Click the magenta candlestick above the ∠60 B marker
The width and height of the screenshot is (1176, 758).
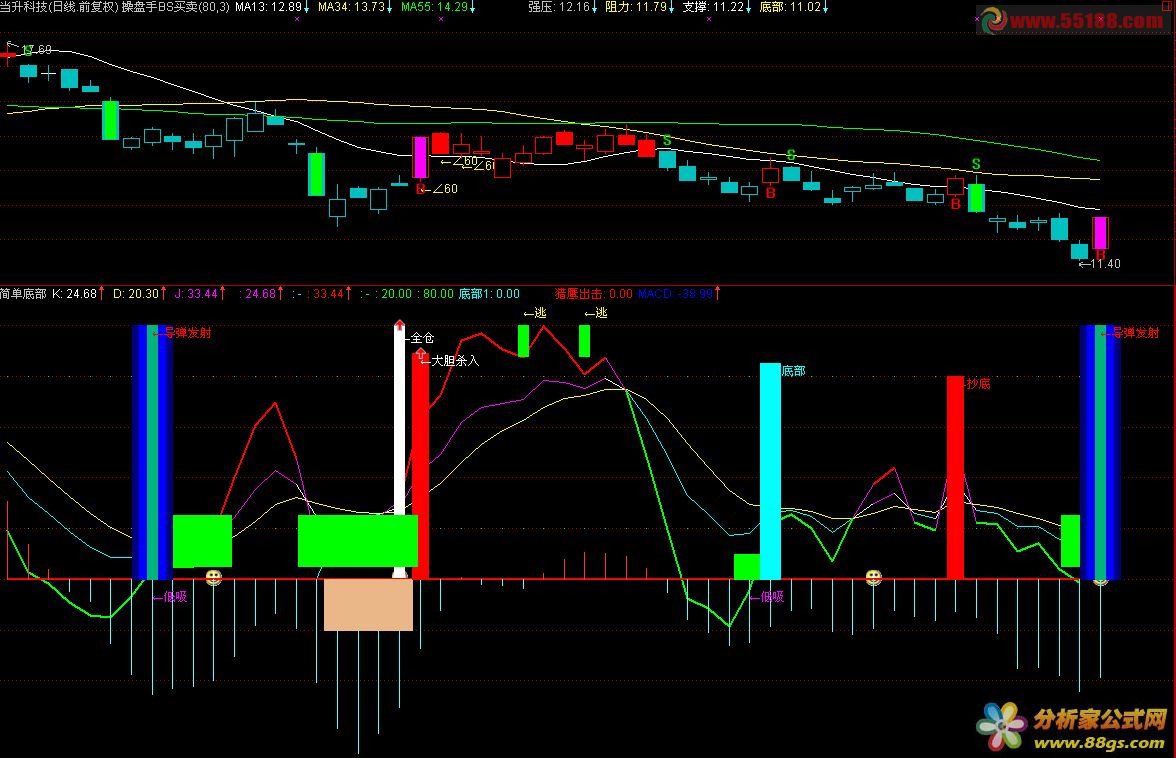coord(420,157)
